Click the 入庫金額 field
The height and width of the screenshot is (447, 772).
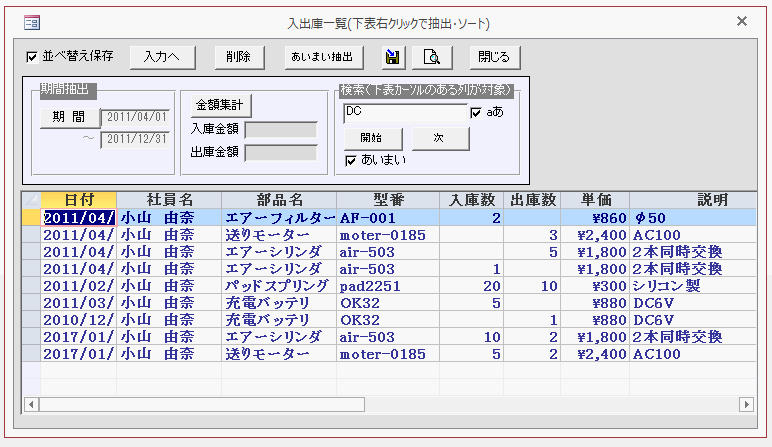[281, 129]
